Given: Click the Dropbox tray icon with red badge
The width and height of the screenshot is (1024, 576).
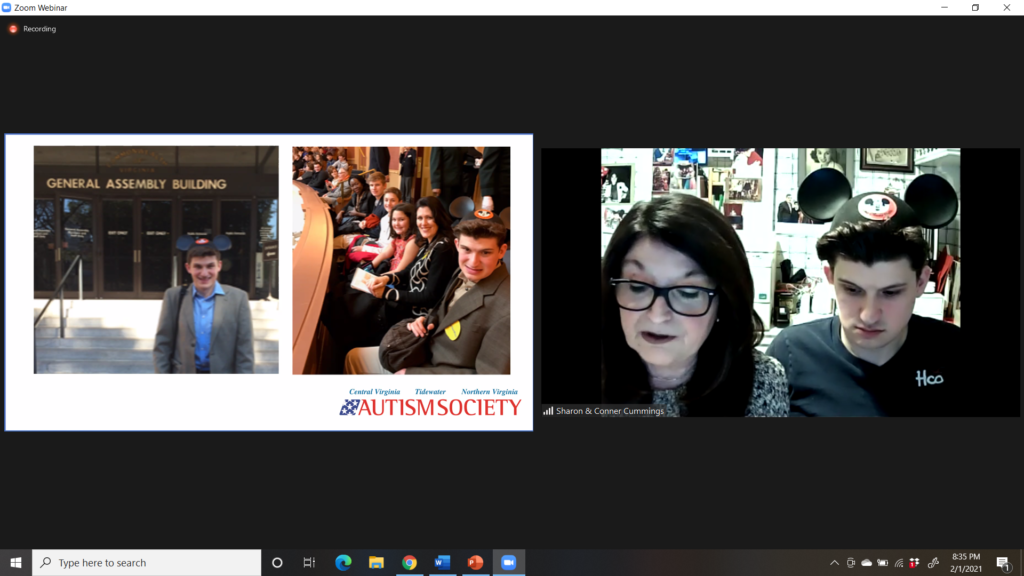Looking at the screenshot, I should [914, 562].
